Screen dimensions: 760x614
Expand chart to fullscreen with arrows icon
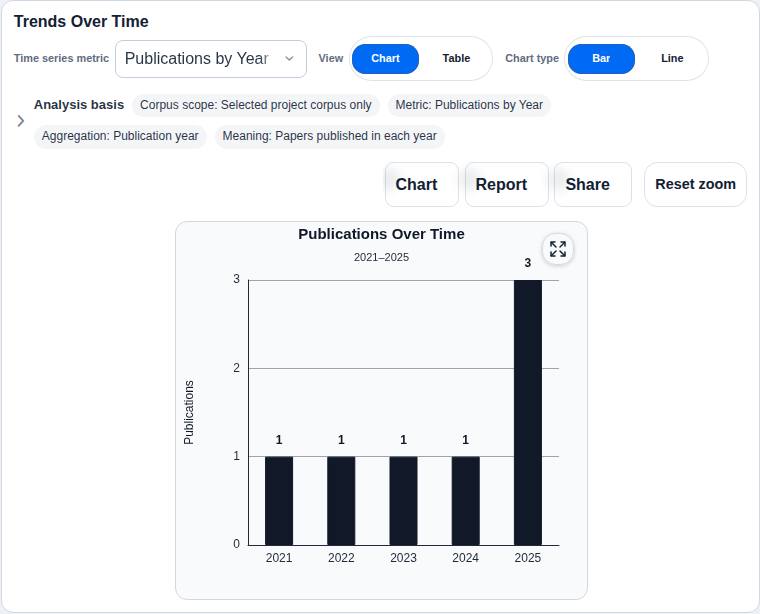[558, 249]
